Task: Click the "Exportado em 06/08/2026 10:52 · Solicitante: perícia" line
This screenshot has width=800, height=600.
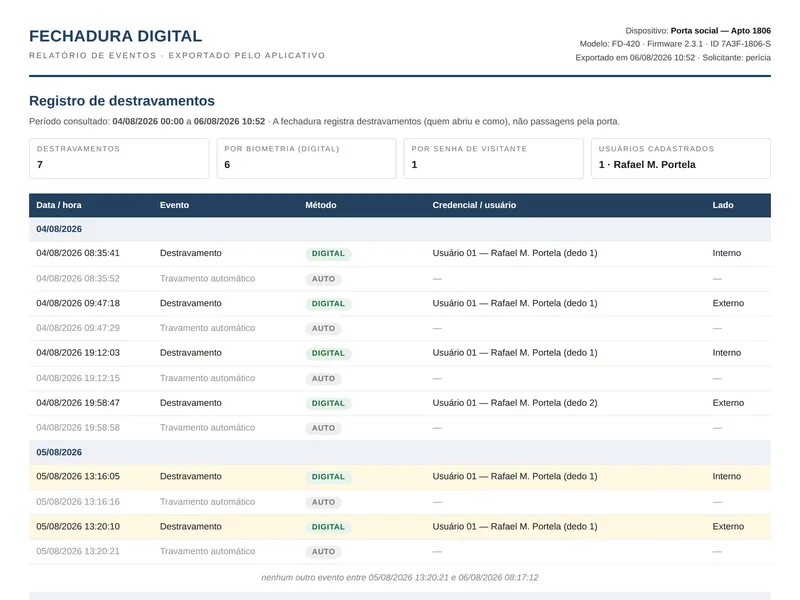Action: pyautogui.click(x=673, y=58)
